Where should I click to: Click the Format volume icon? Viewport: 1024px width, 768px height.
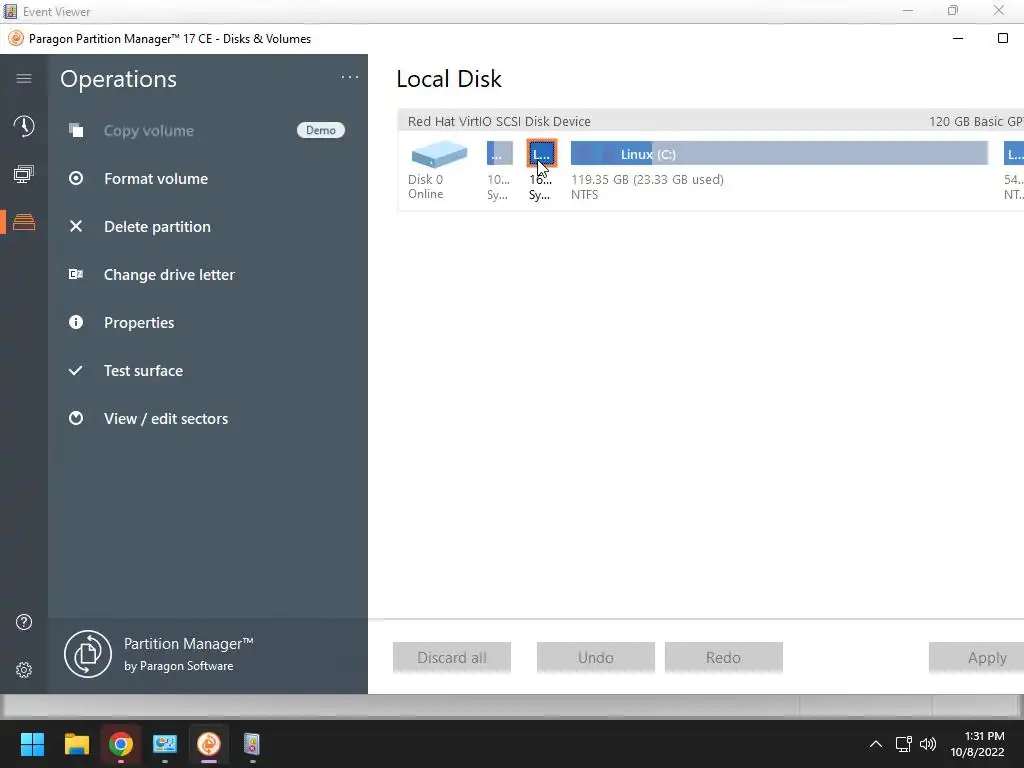click(x=76, y=178)
